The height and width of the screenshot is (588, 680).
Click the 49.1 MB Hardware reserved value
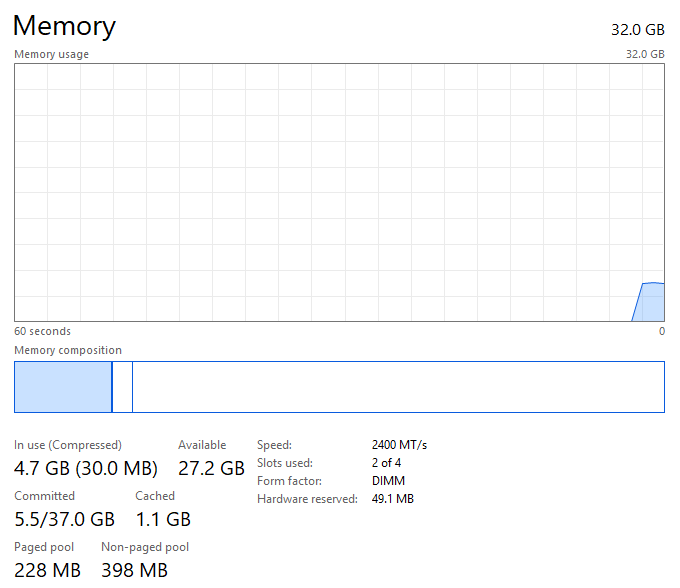click(x=393, y=499)
